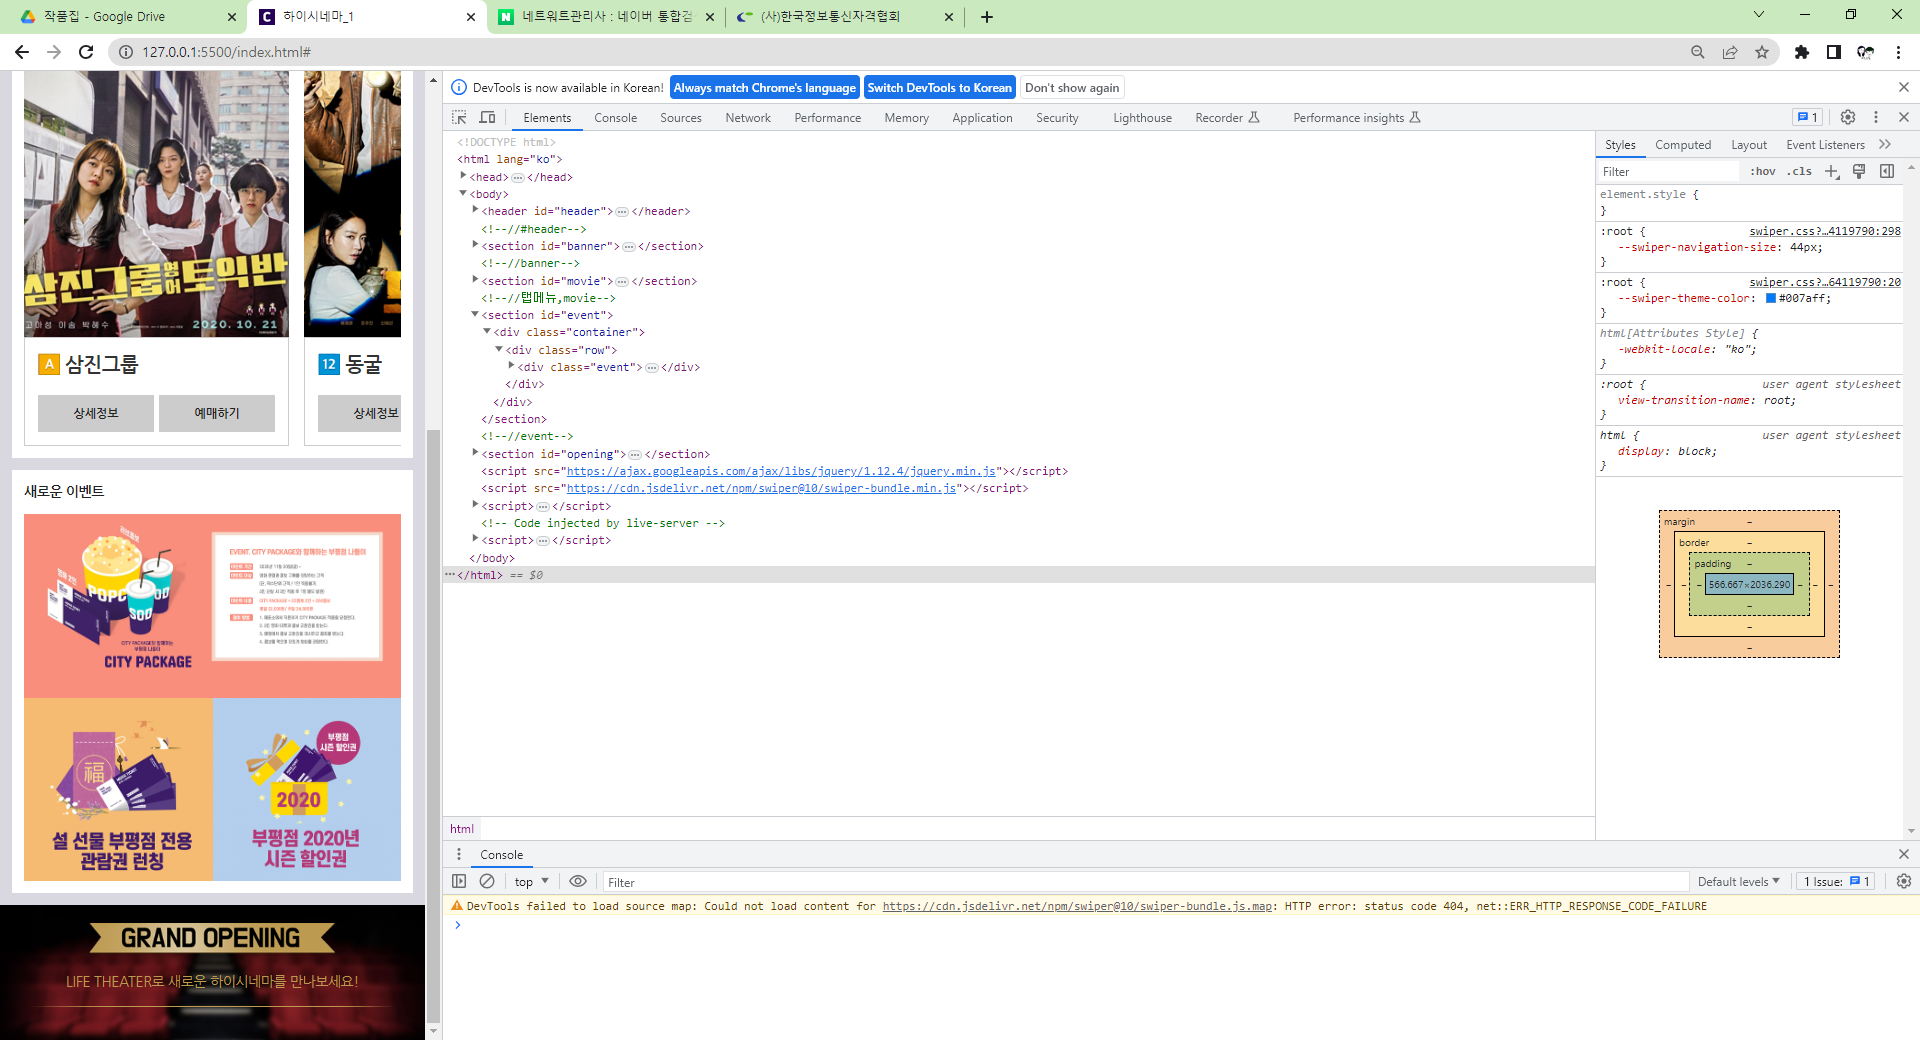Open a new browser tab with plus
The height and width of the screenshot is (1040, 1920).
tap(987, 17)
